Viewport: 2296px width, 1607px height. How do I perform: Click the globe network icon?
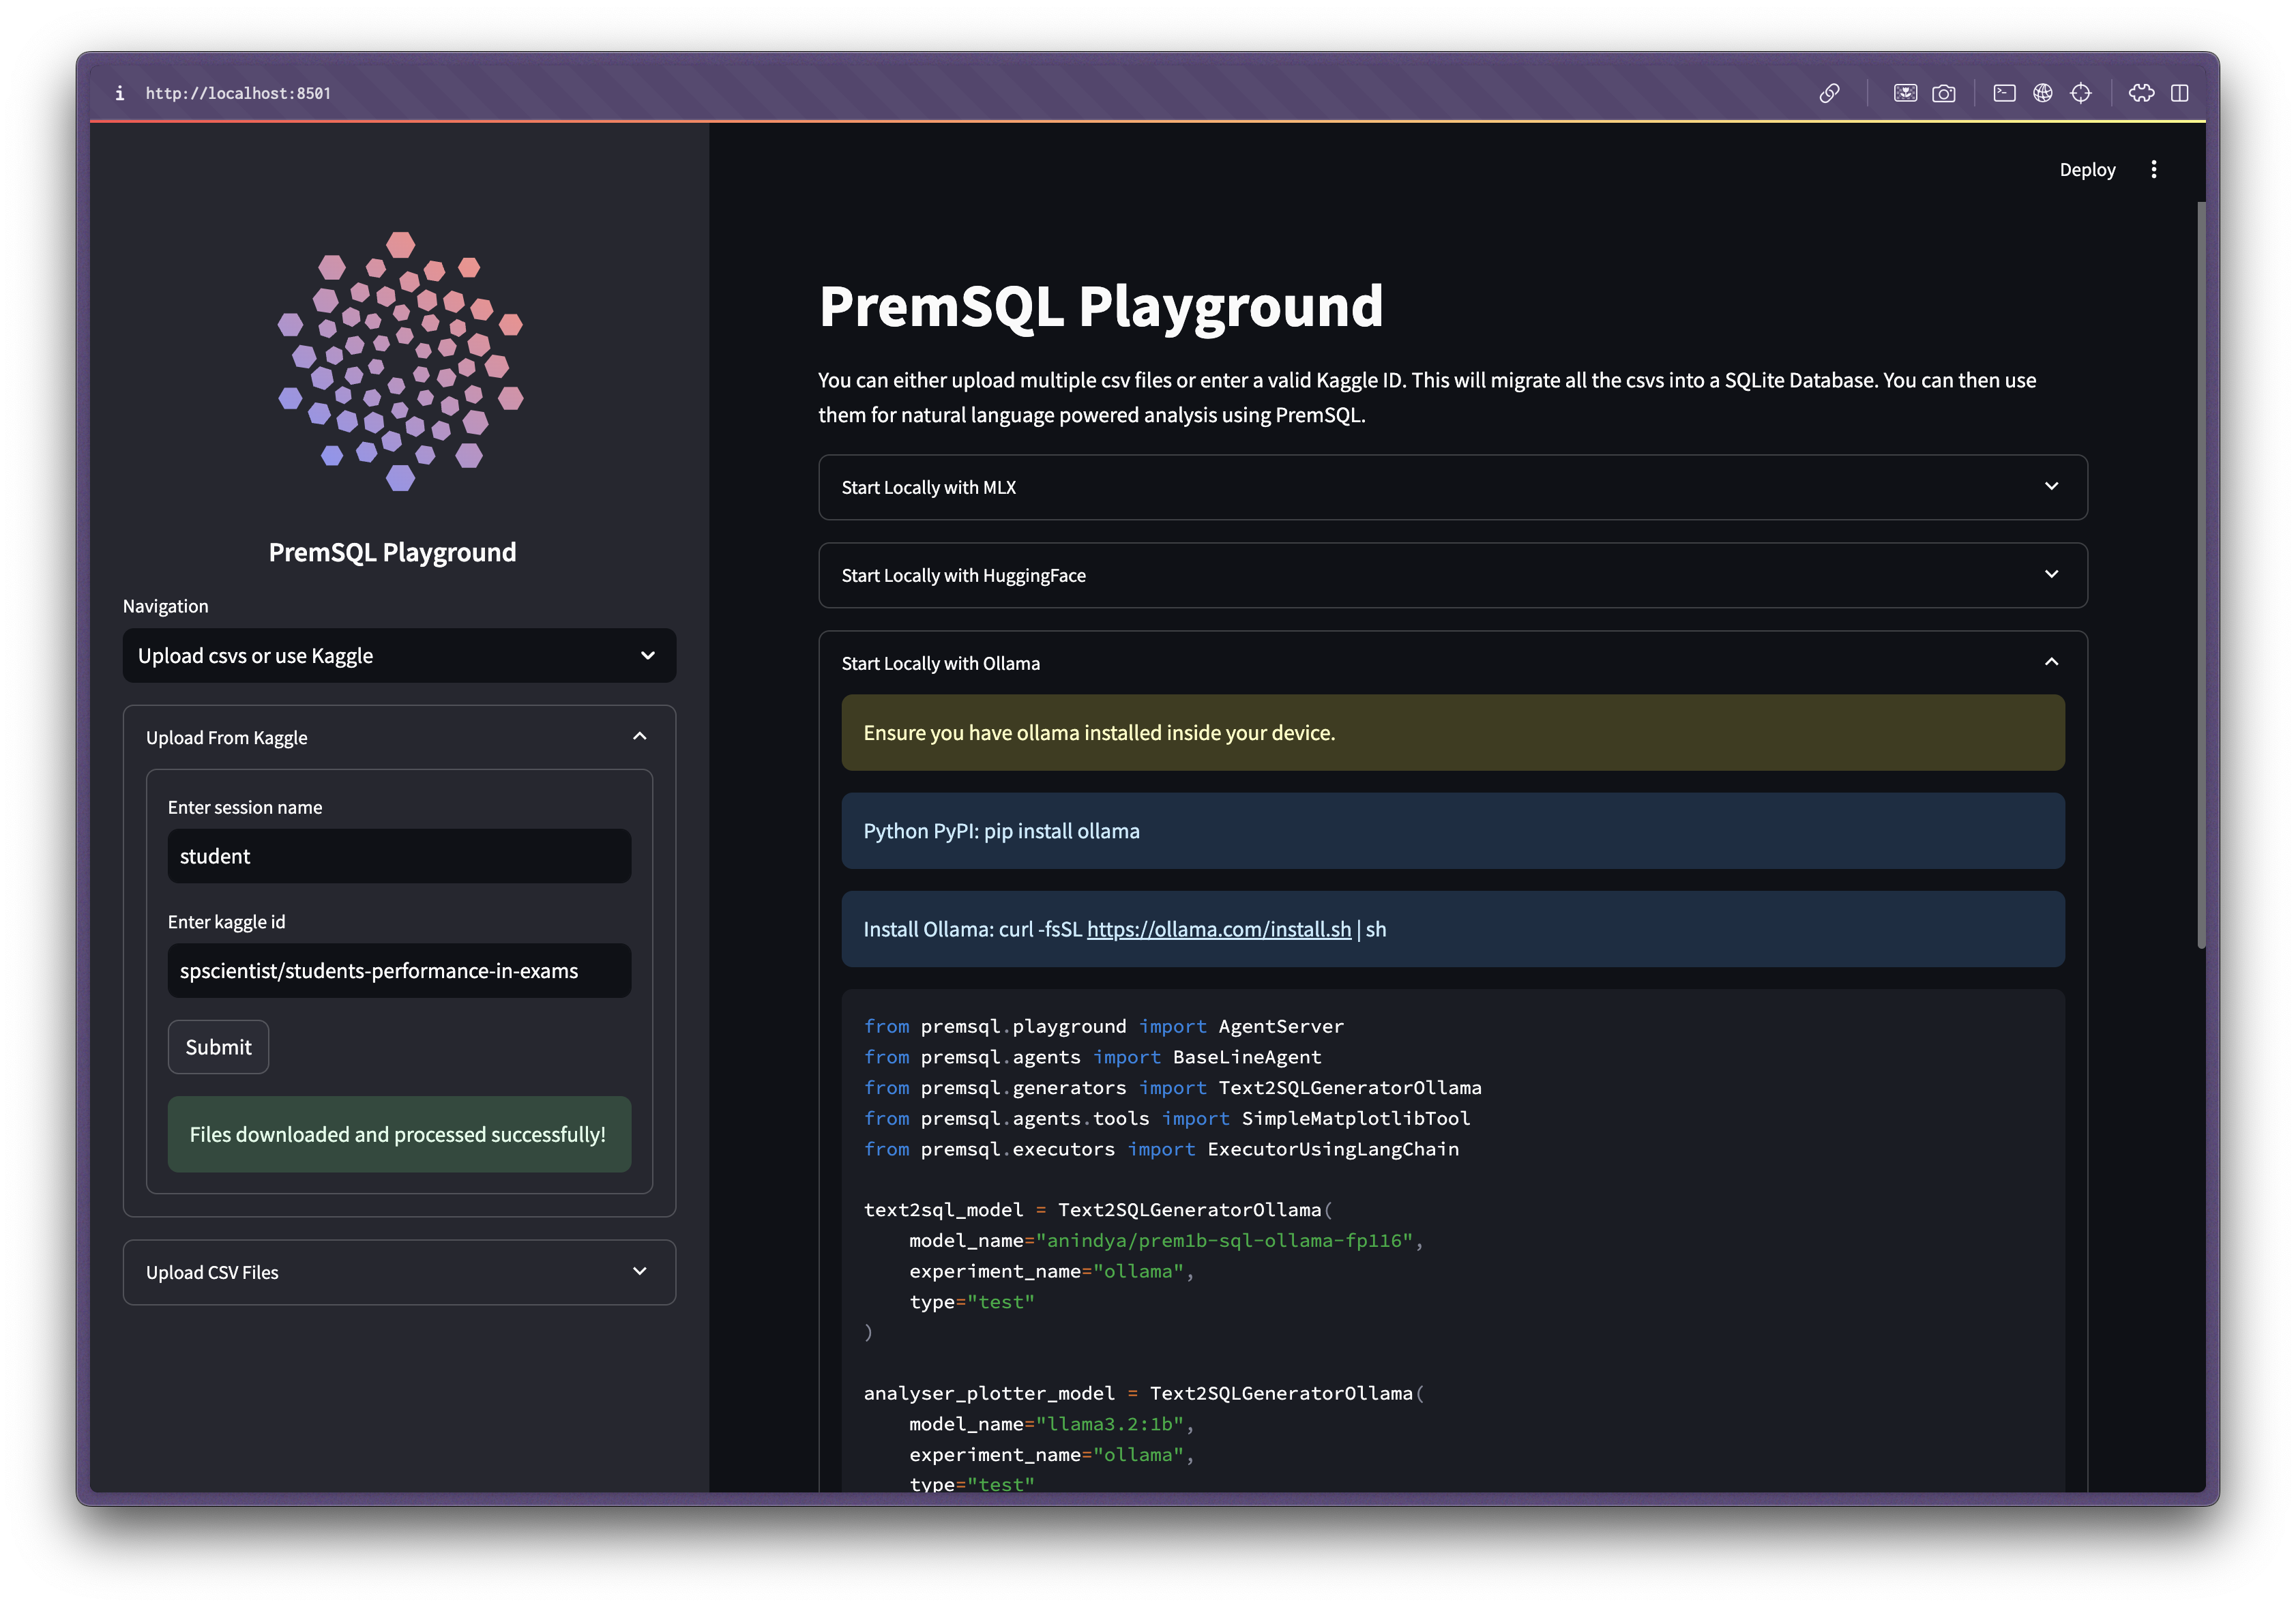click(2042, 93)
